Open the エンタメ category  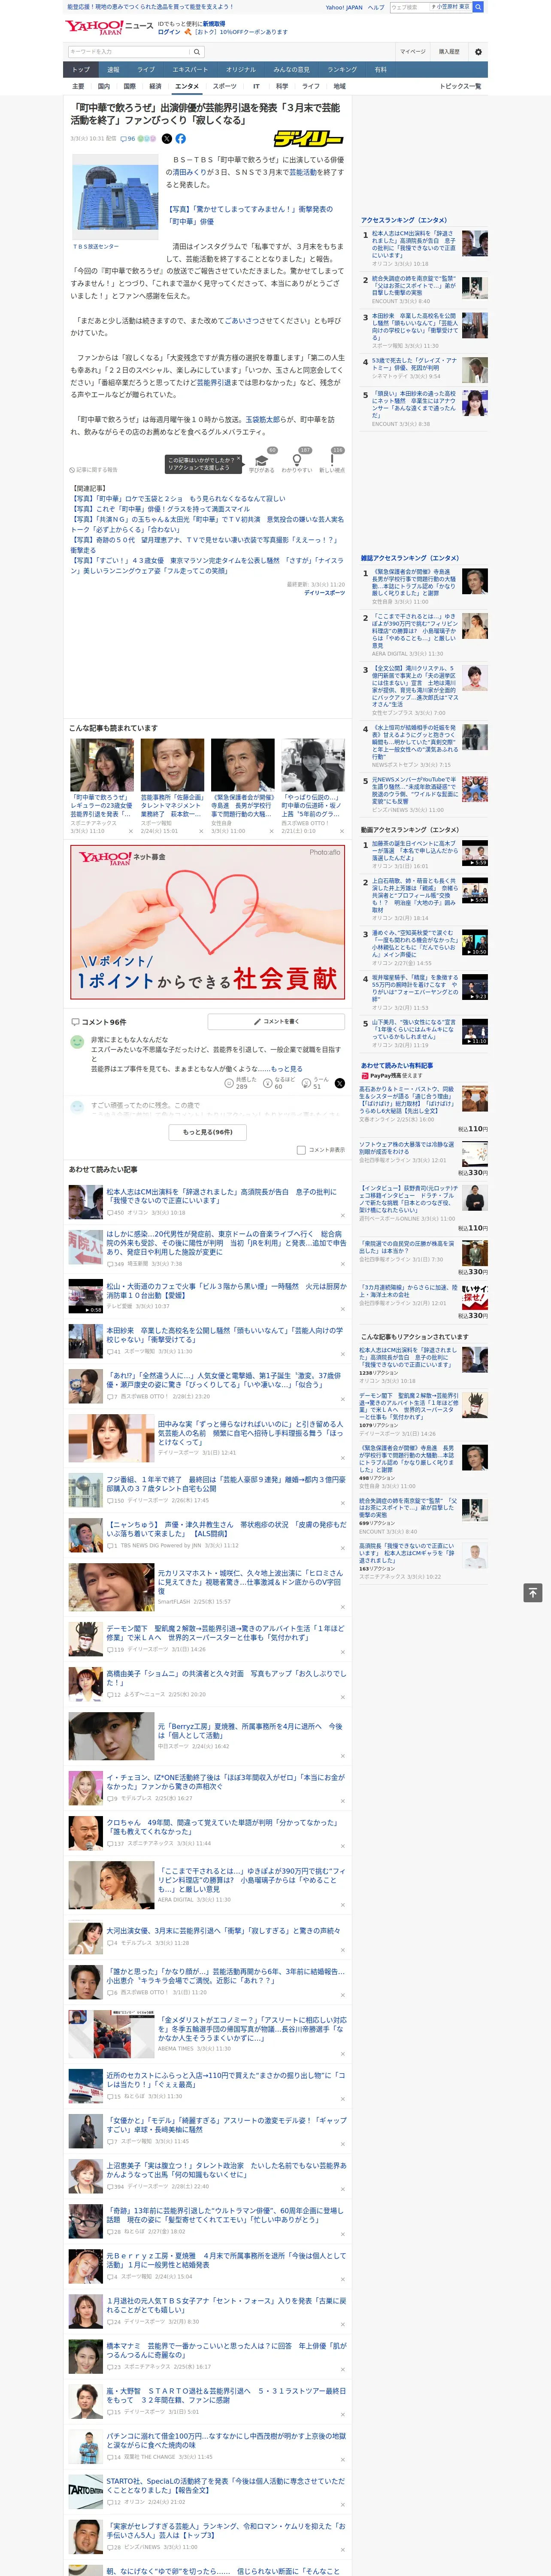coord(187,86)
